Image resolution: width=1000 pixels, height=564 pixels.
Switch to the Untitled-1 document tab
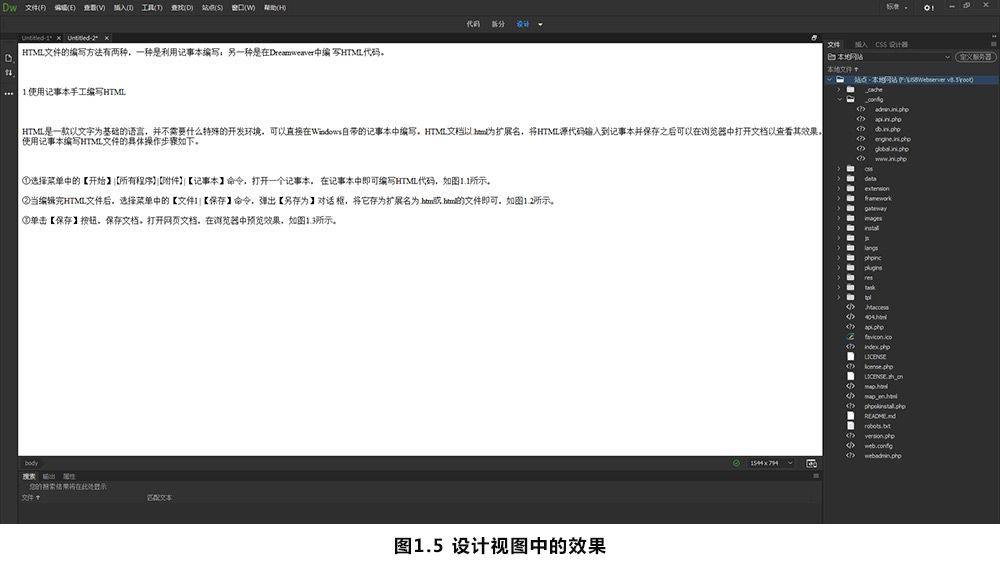pyautogui.click(x=36, y=38)
